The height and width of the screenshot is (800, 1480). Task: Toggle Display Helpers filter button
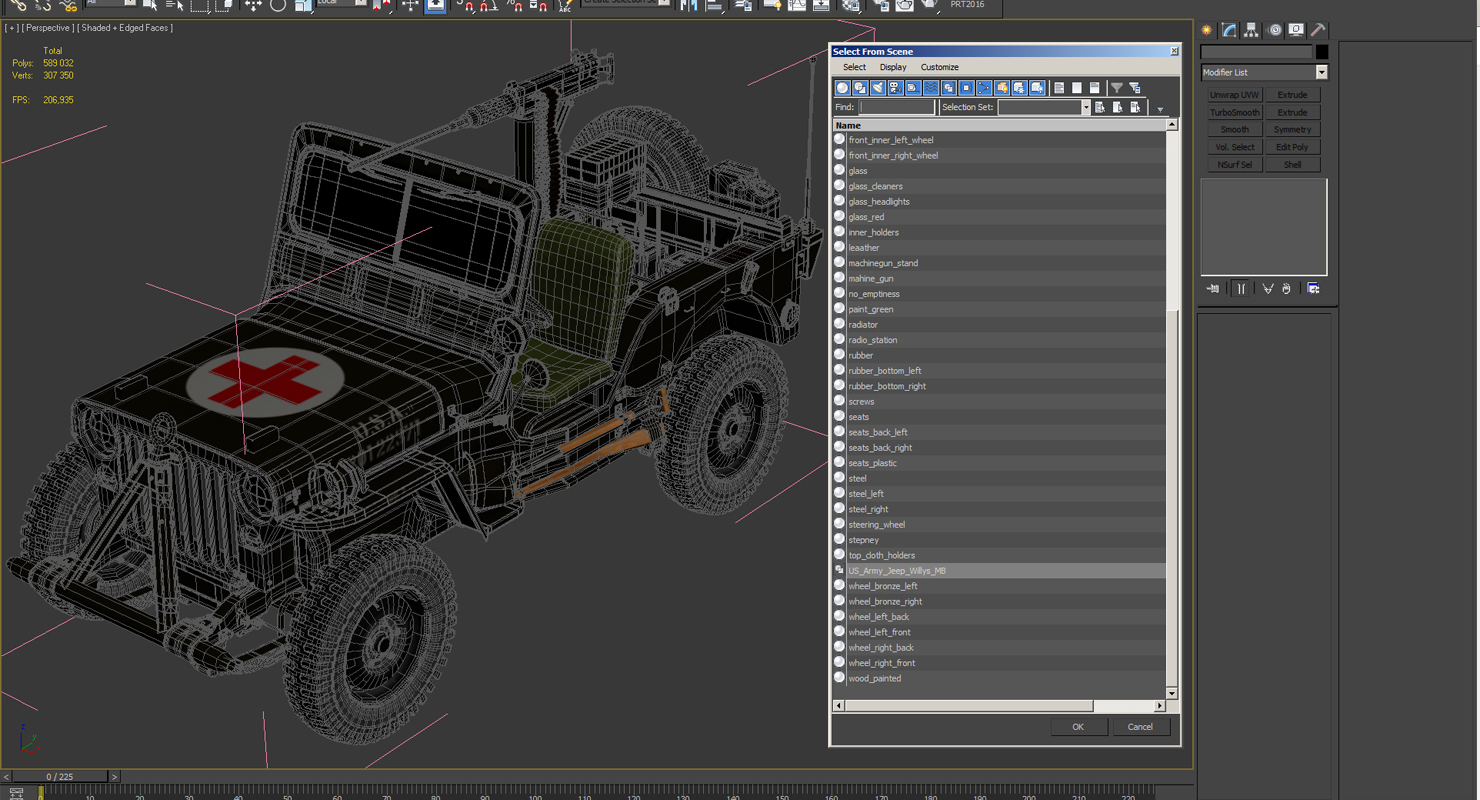click(913, 88)
